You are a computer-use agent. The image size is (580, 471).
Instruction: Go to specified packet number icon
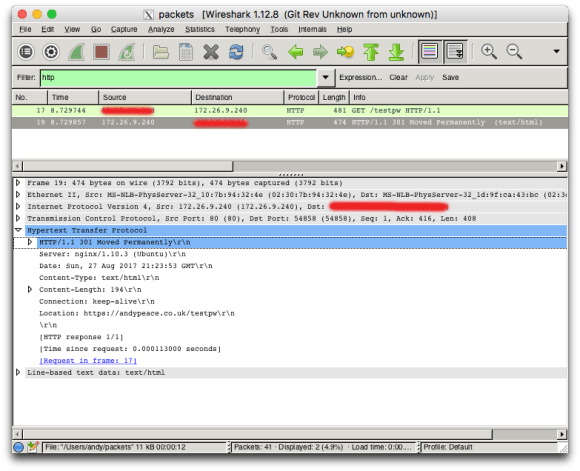(345, 51)
